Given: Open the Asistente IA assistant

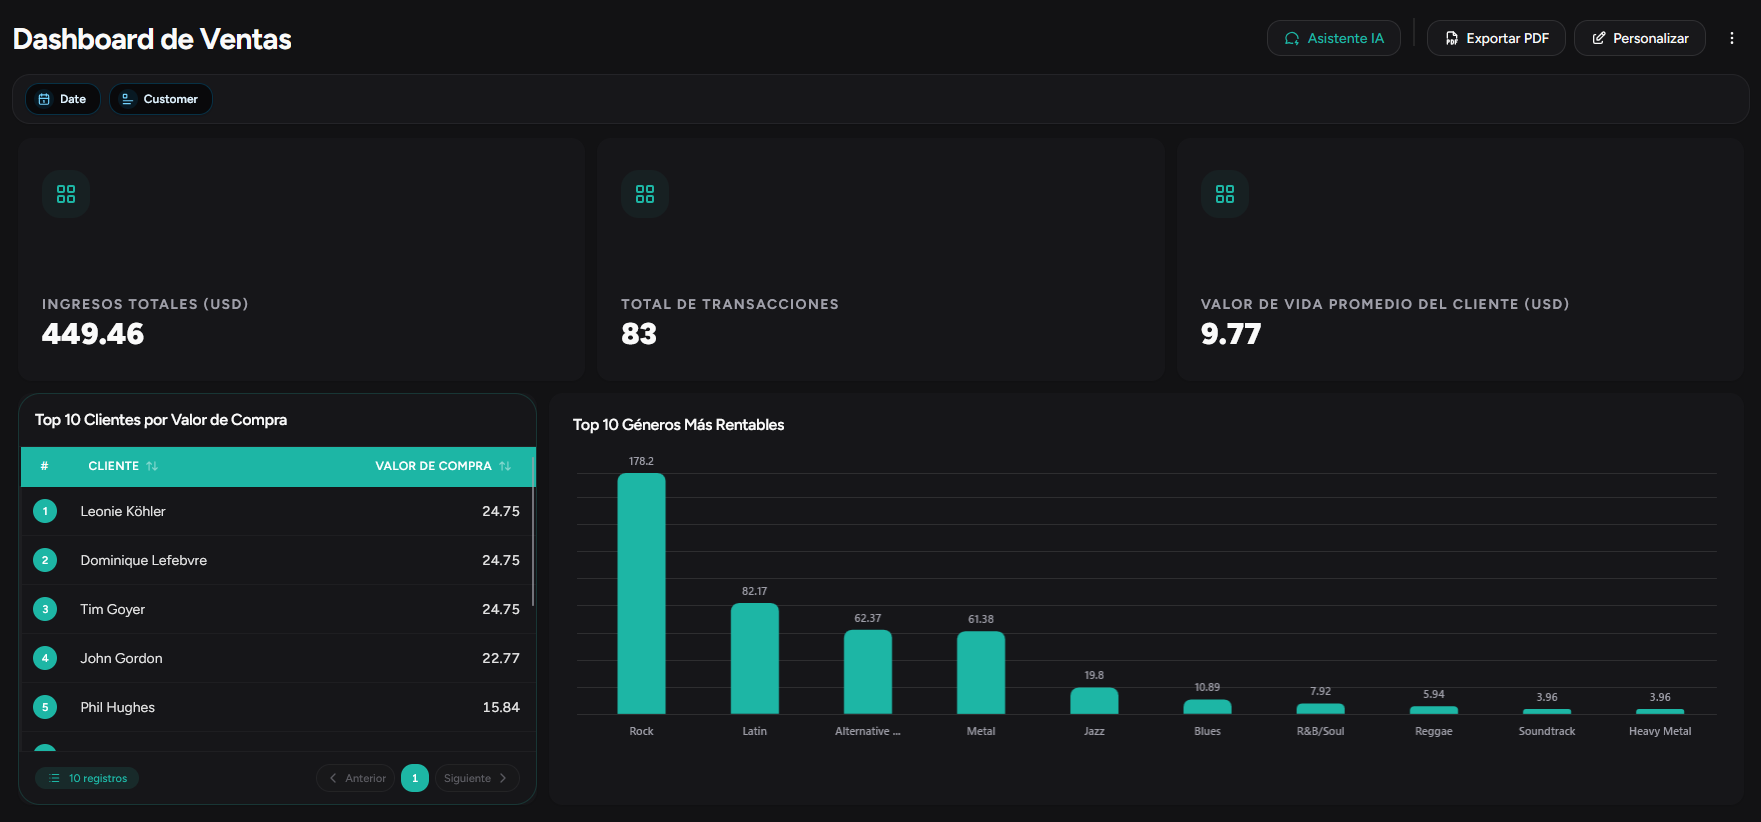Looking at the screenshot, I should (x=1333, y=38).
